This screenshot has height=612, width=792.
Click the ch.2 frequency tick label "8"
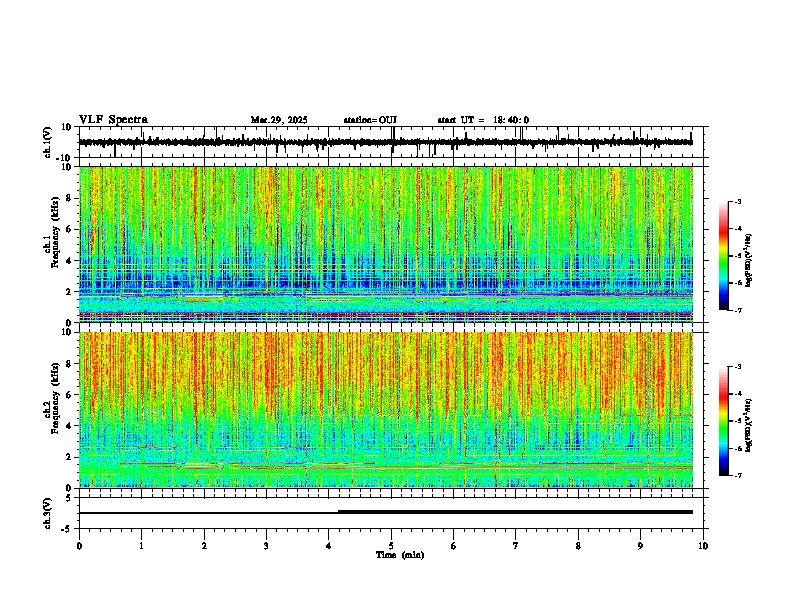click(x=69, y=364)
